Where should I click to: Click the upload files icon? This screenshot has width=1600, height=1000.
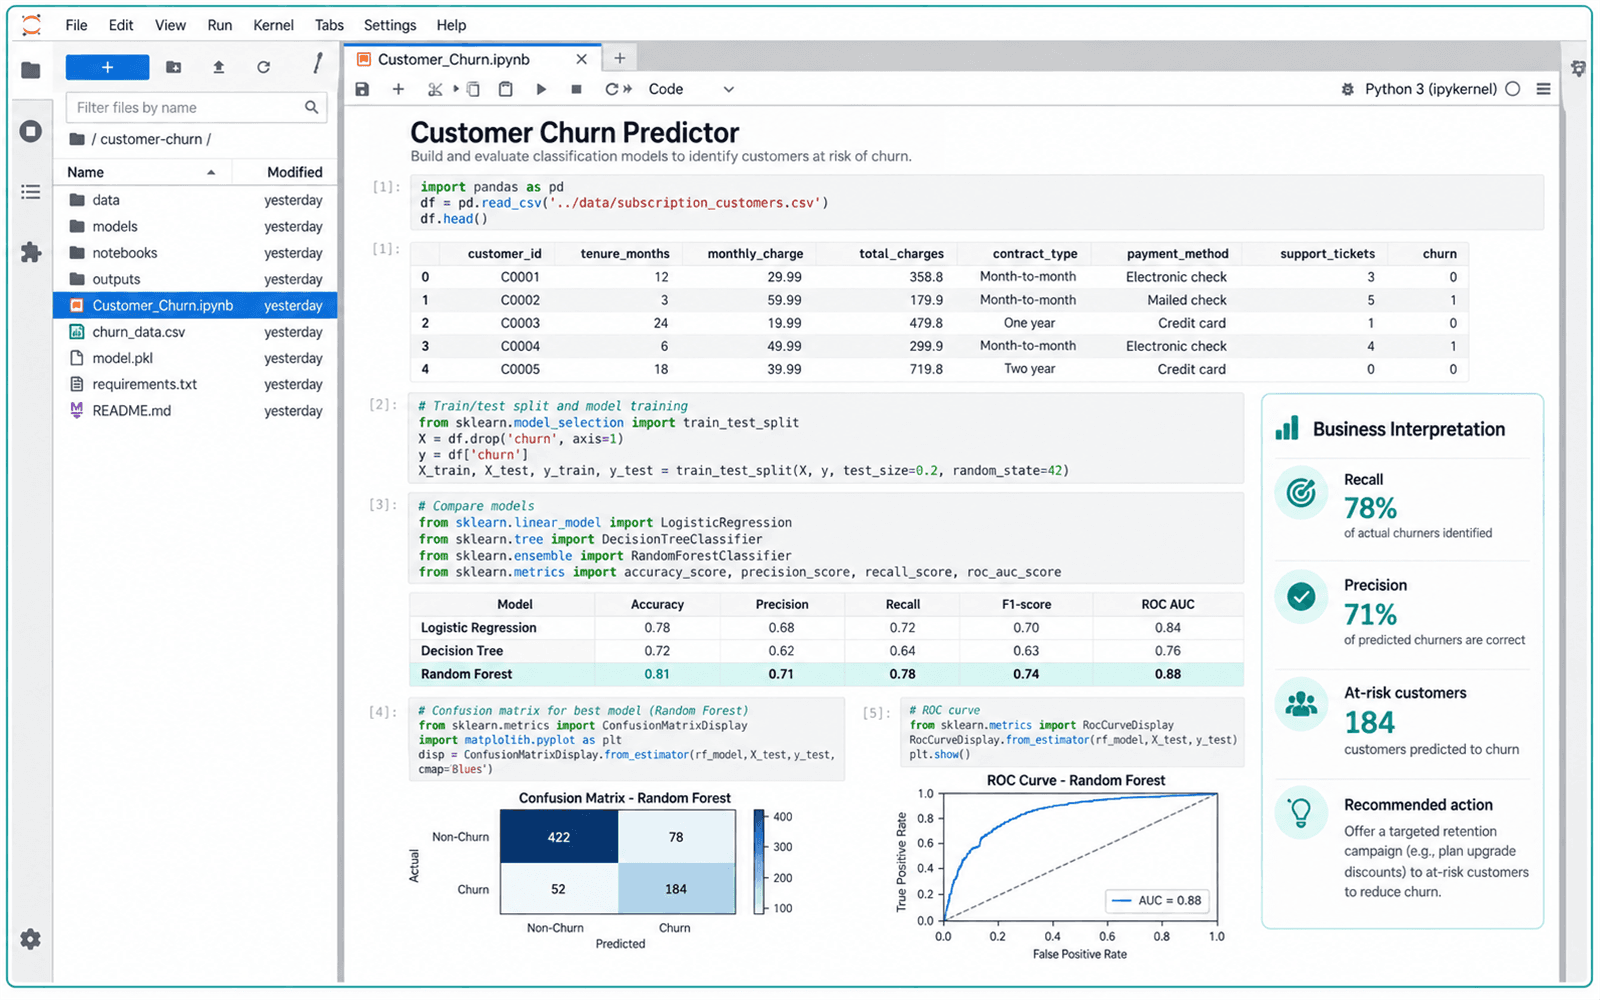coord(218,67)
